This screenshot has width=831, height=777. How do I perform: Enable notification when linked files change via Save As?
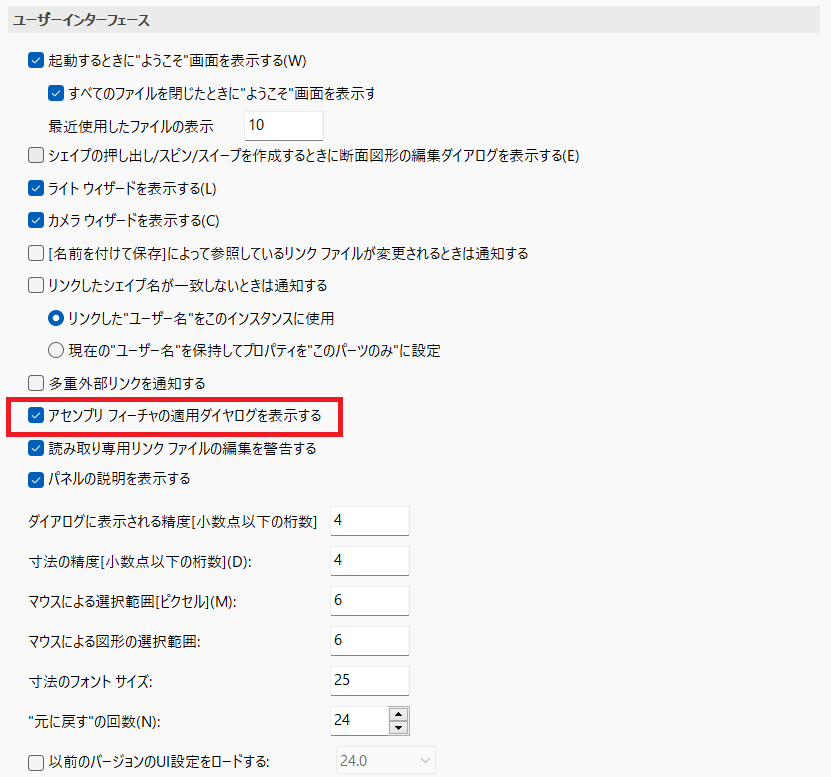coord(35,253)
